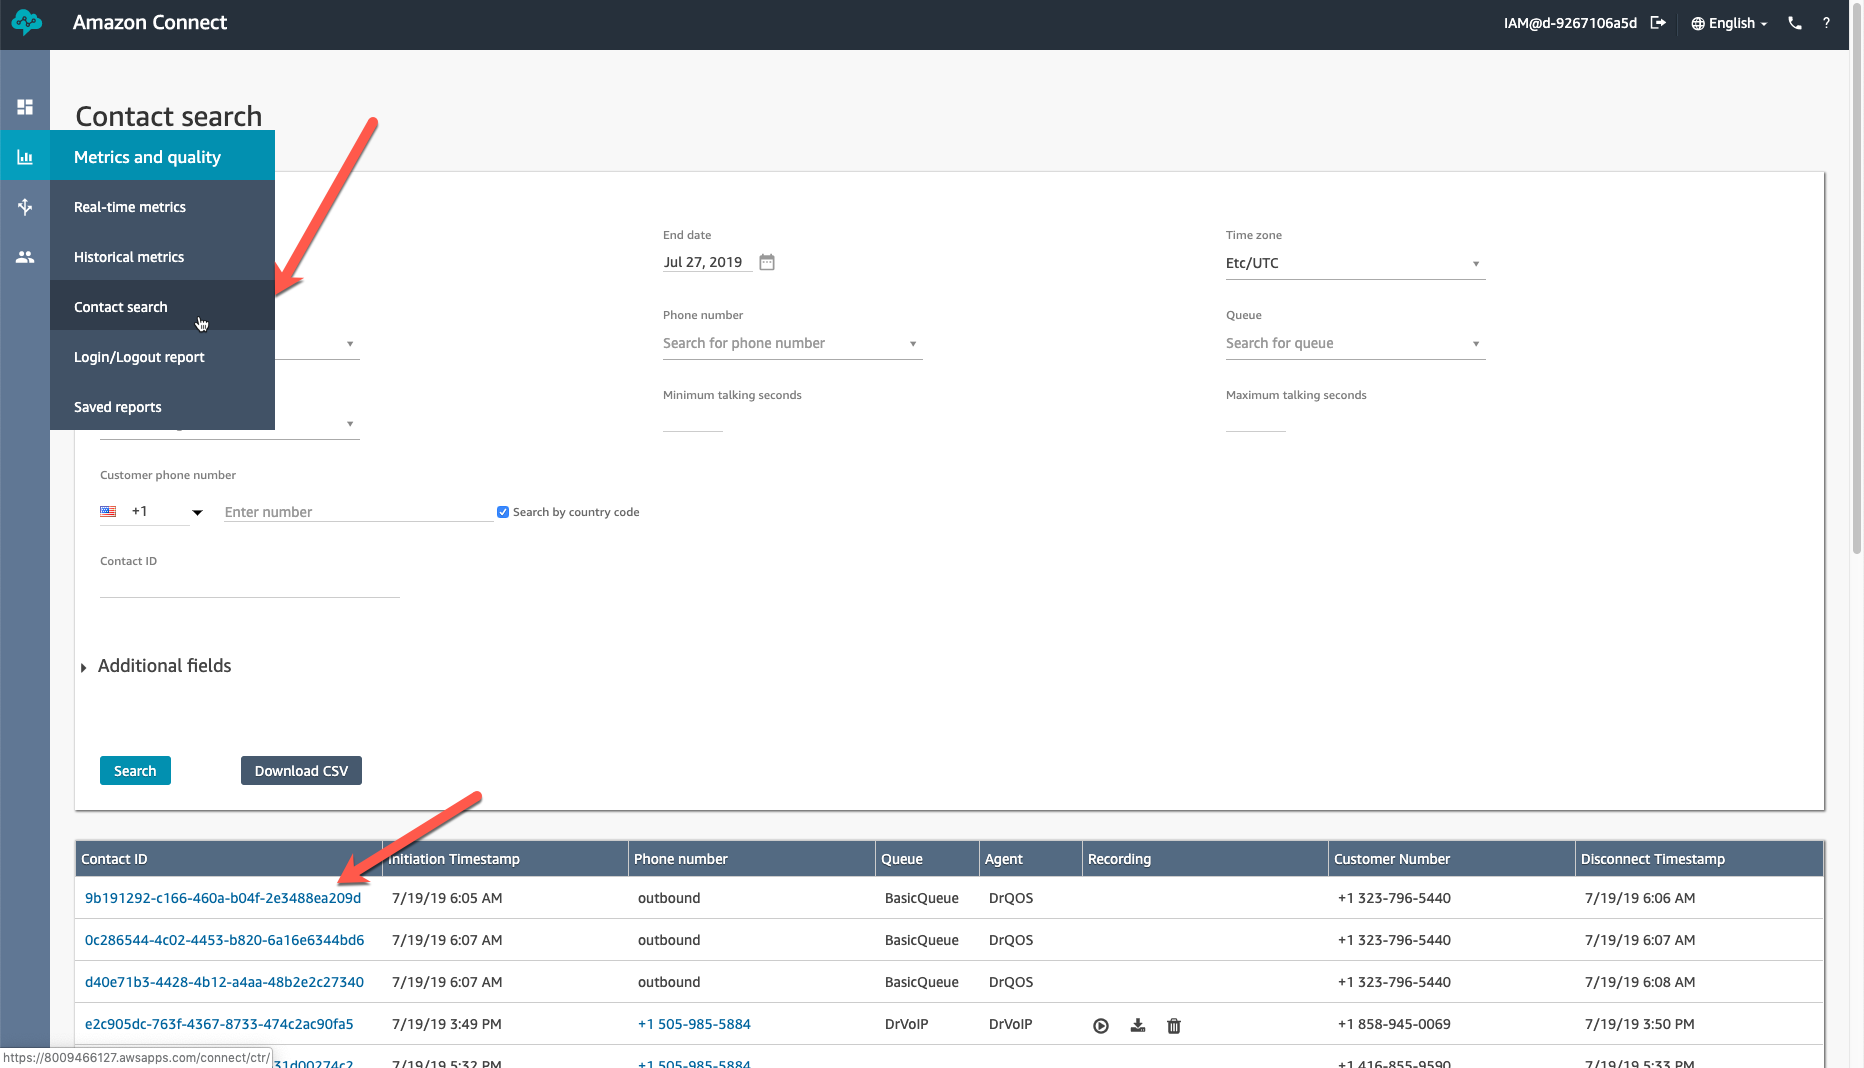Click the customer phone Enter number field
This screenshot has width=1864, height=1068.
[x=358, y=512]
